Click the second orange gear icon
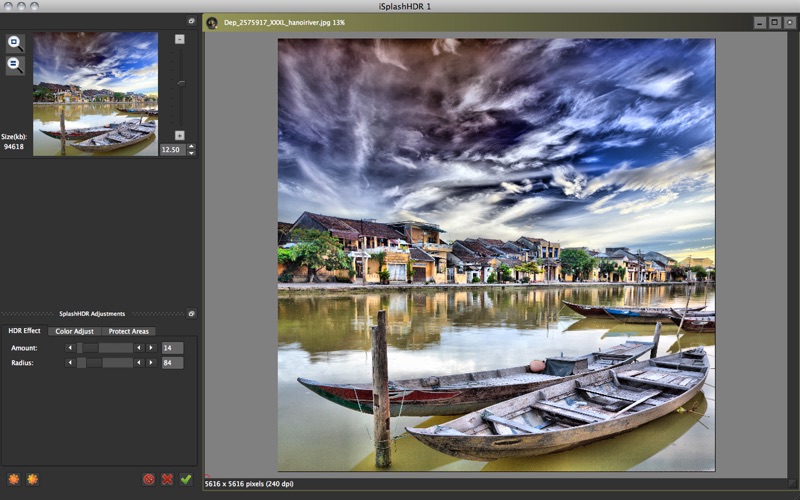This screenshot has width=800, height=500. 33,479
